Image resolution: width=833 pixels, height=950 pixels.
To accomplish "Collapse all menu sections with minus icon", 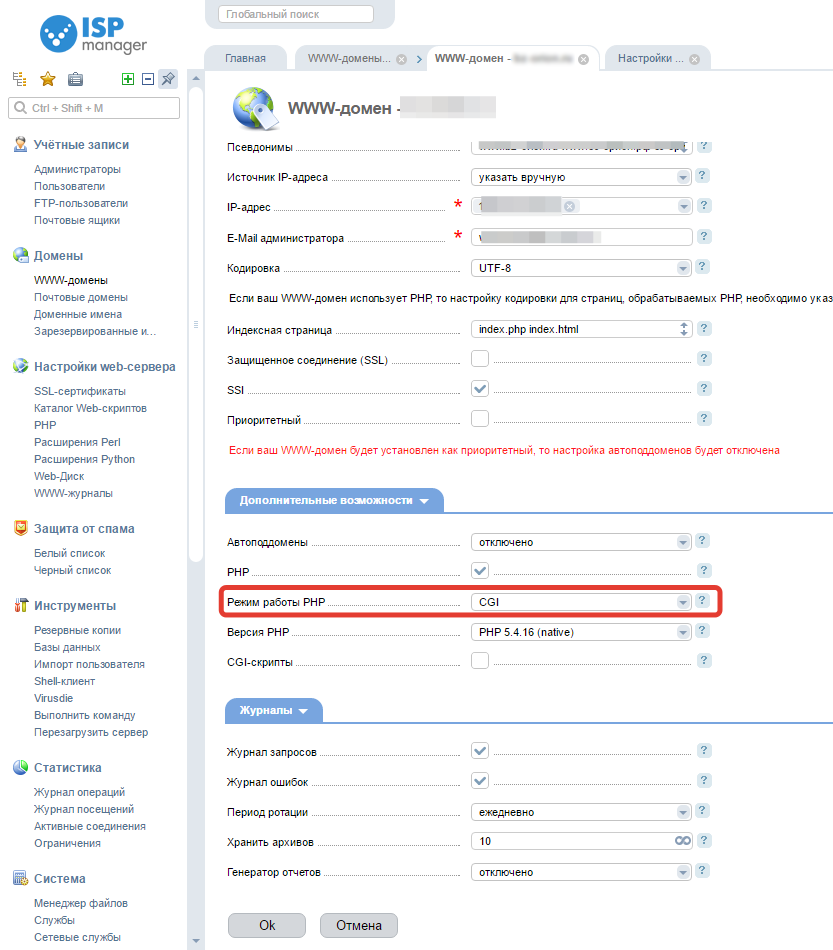I will 148,79.
